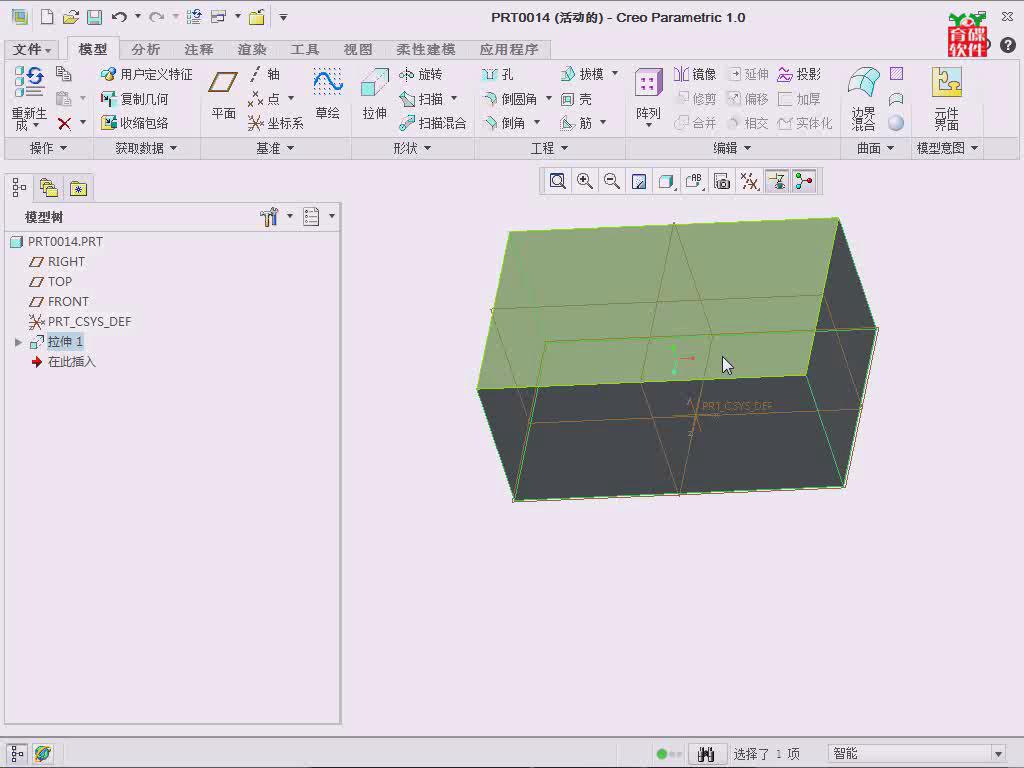Click the Zoom In magnifier icon
1024x768 pixels.
point(584,181)
